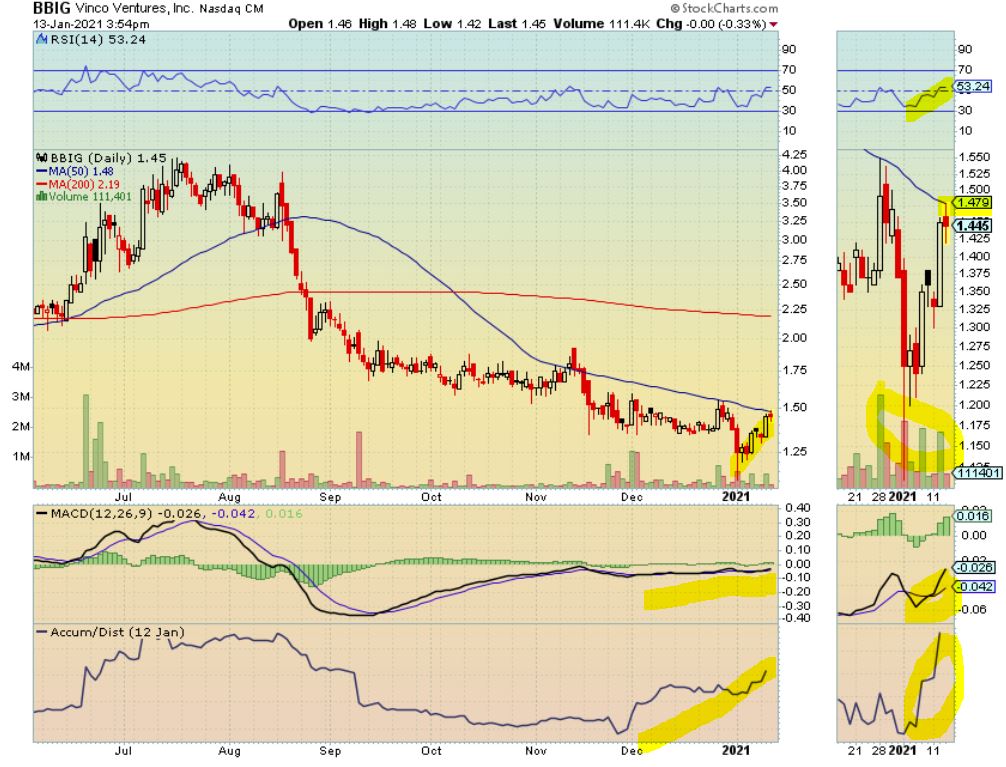
Task: Click the Chg -0.00 (-0.33%) value
Action: tap(712, 24)
